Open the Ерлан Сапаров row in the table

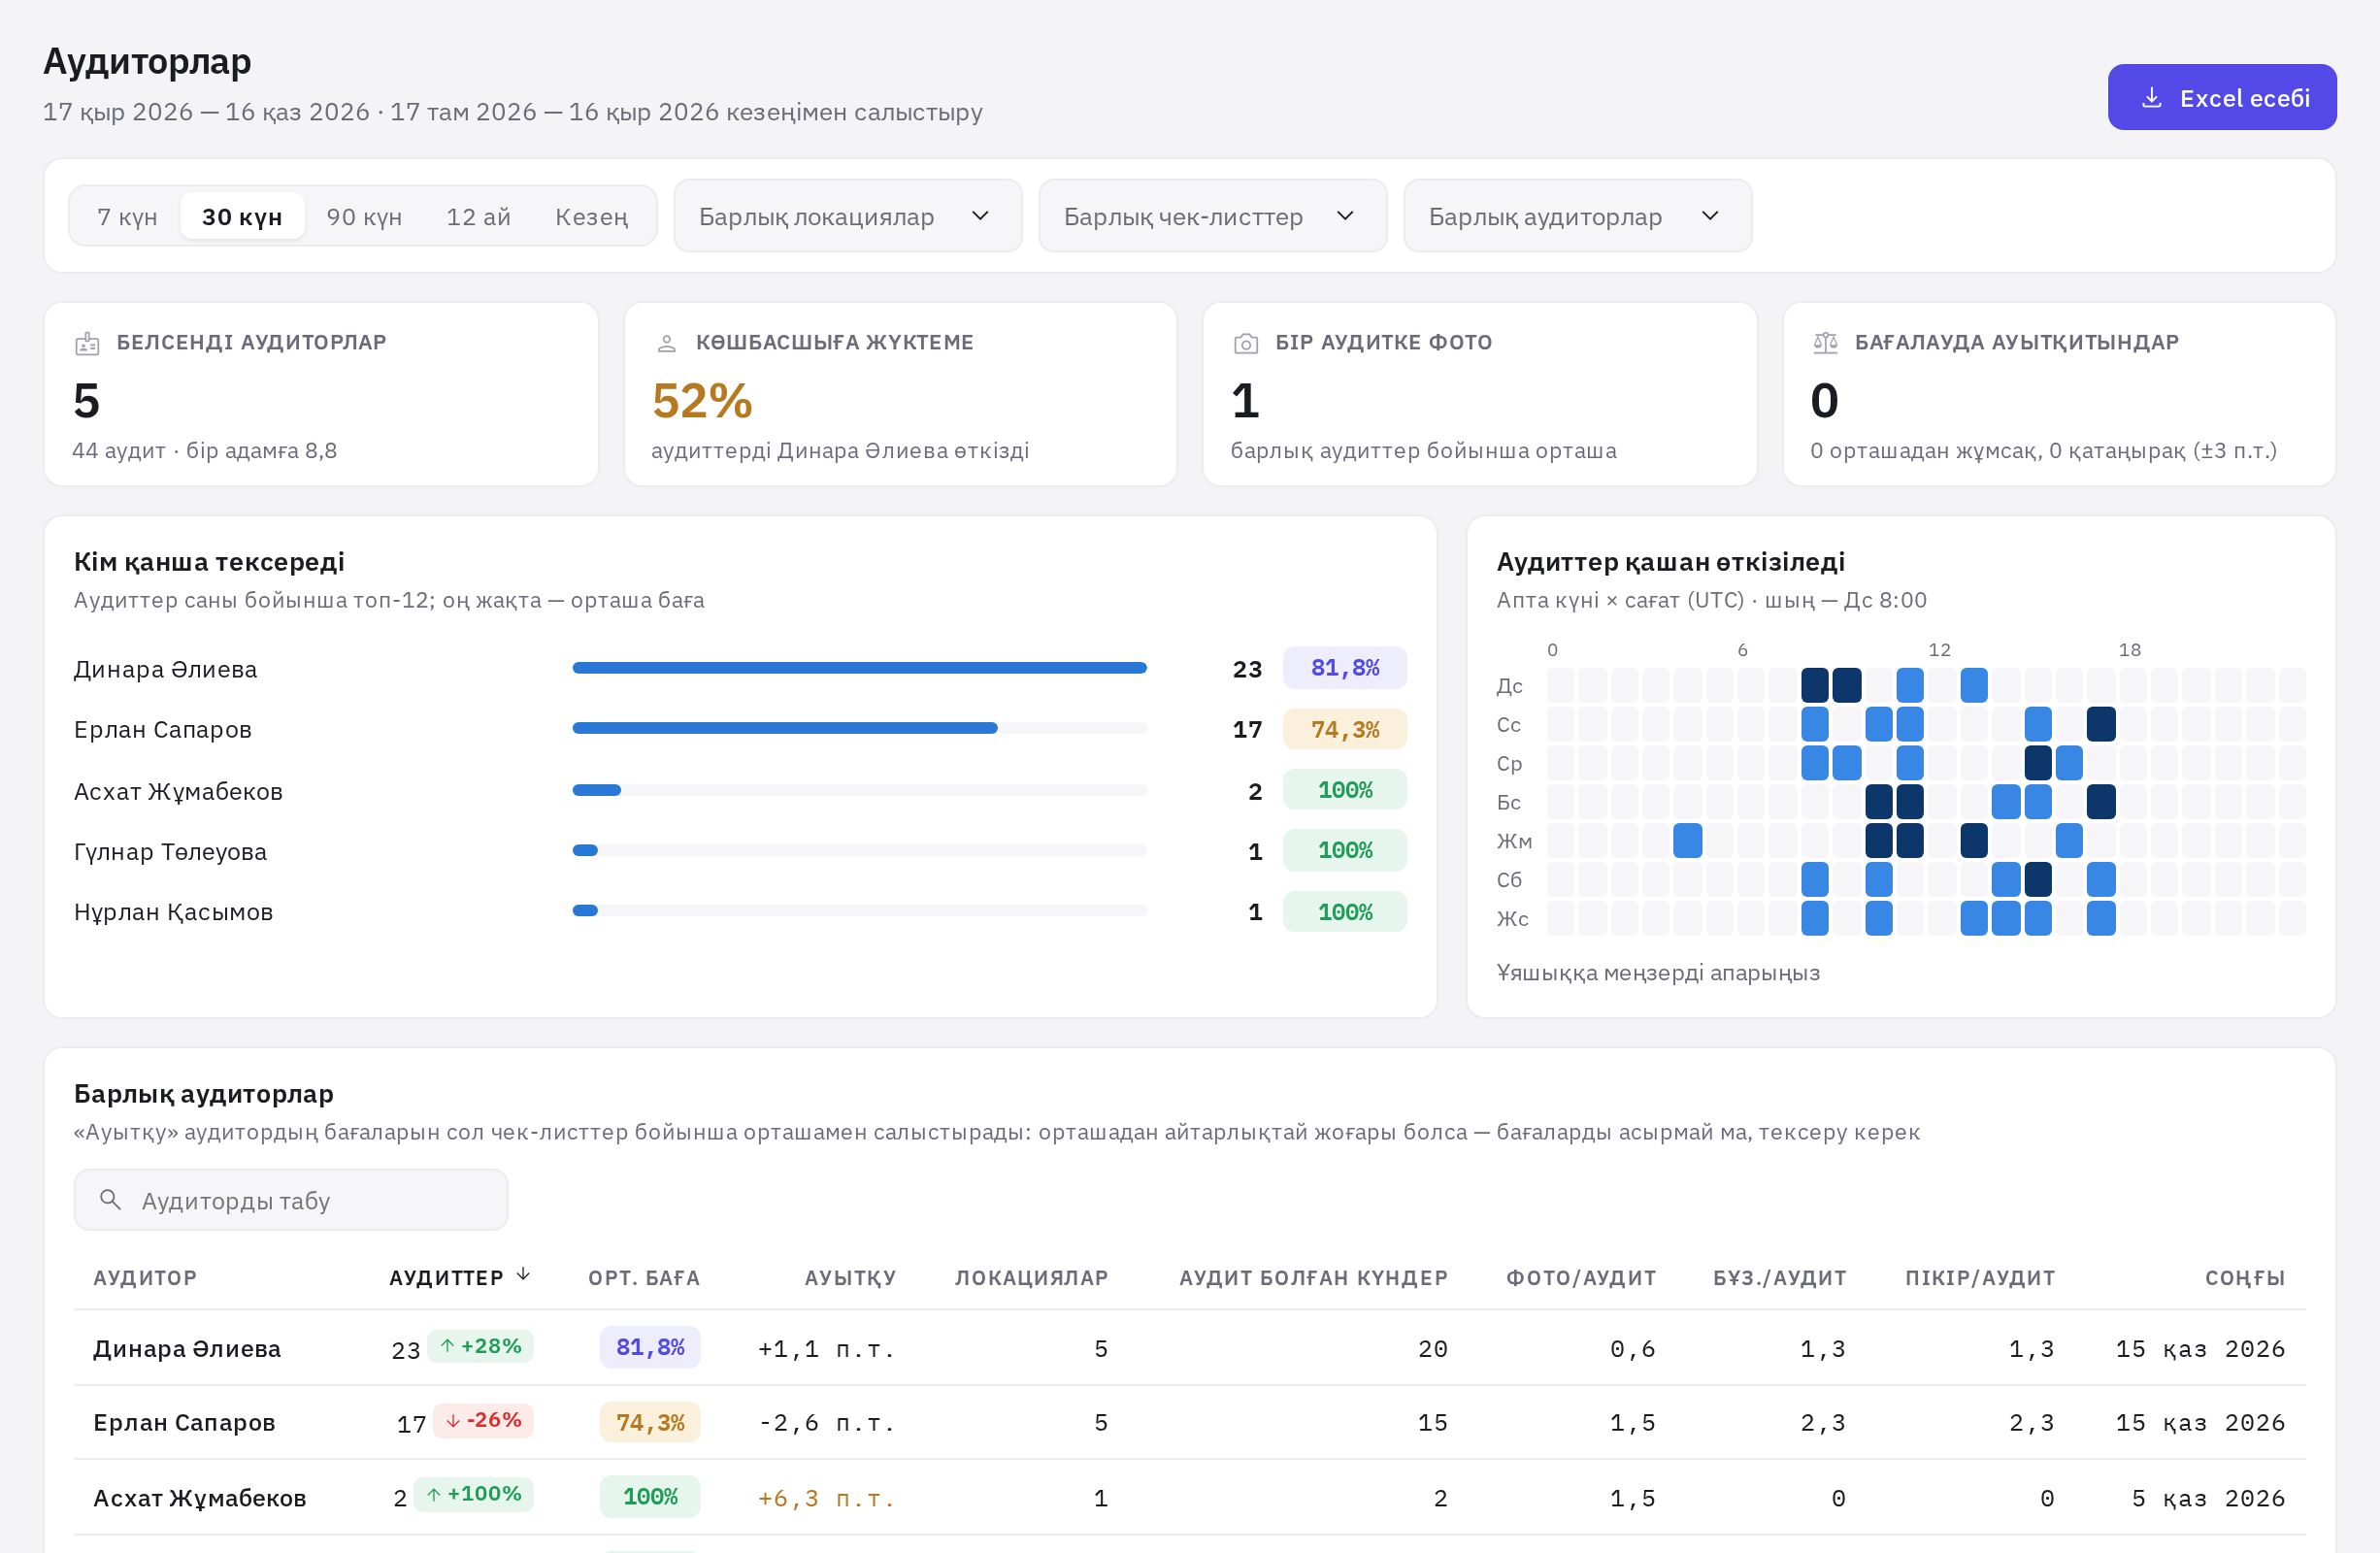(x=1190, y=1422)
